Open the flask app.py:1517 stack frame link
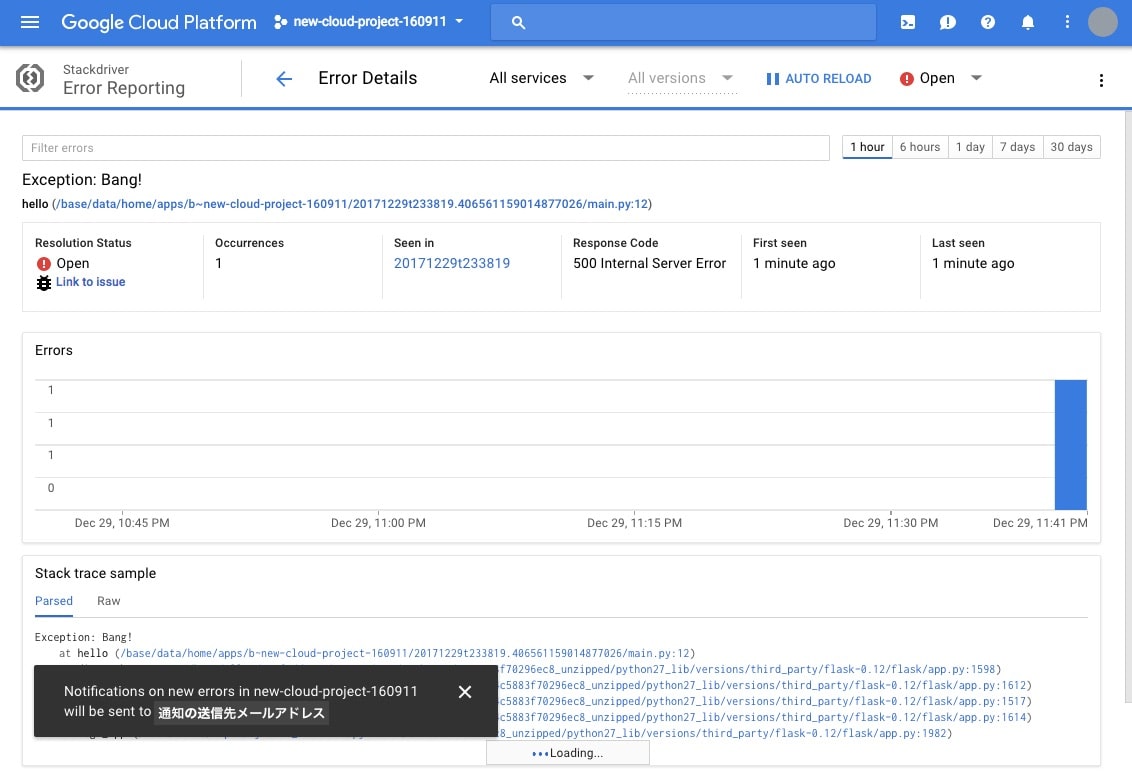 click(x=762, y=701)
